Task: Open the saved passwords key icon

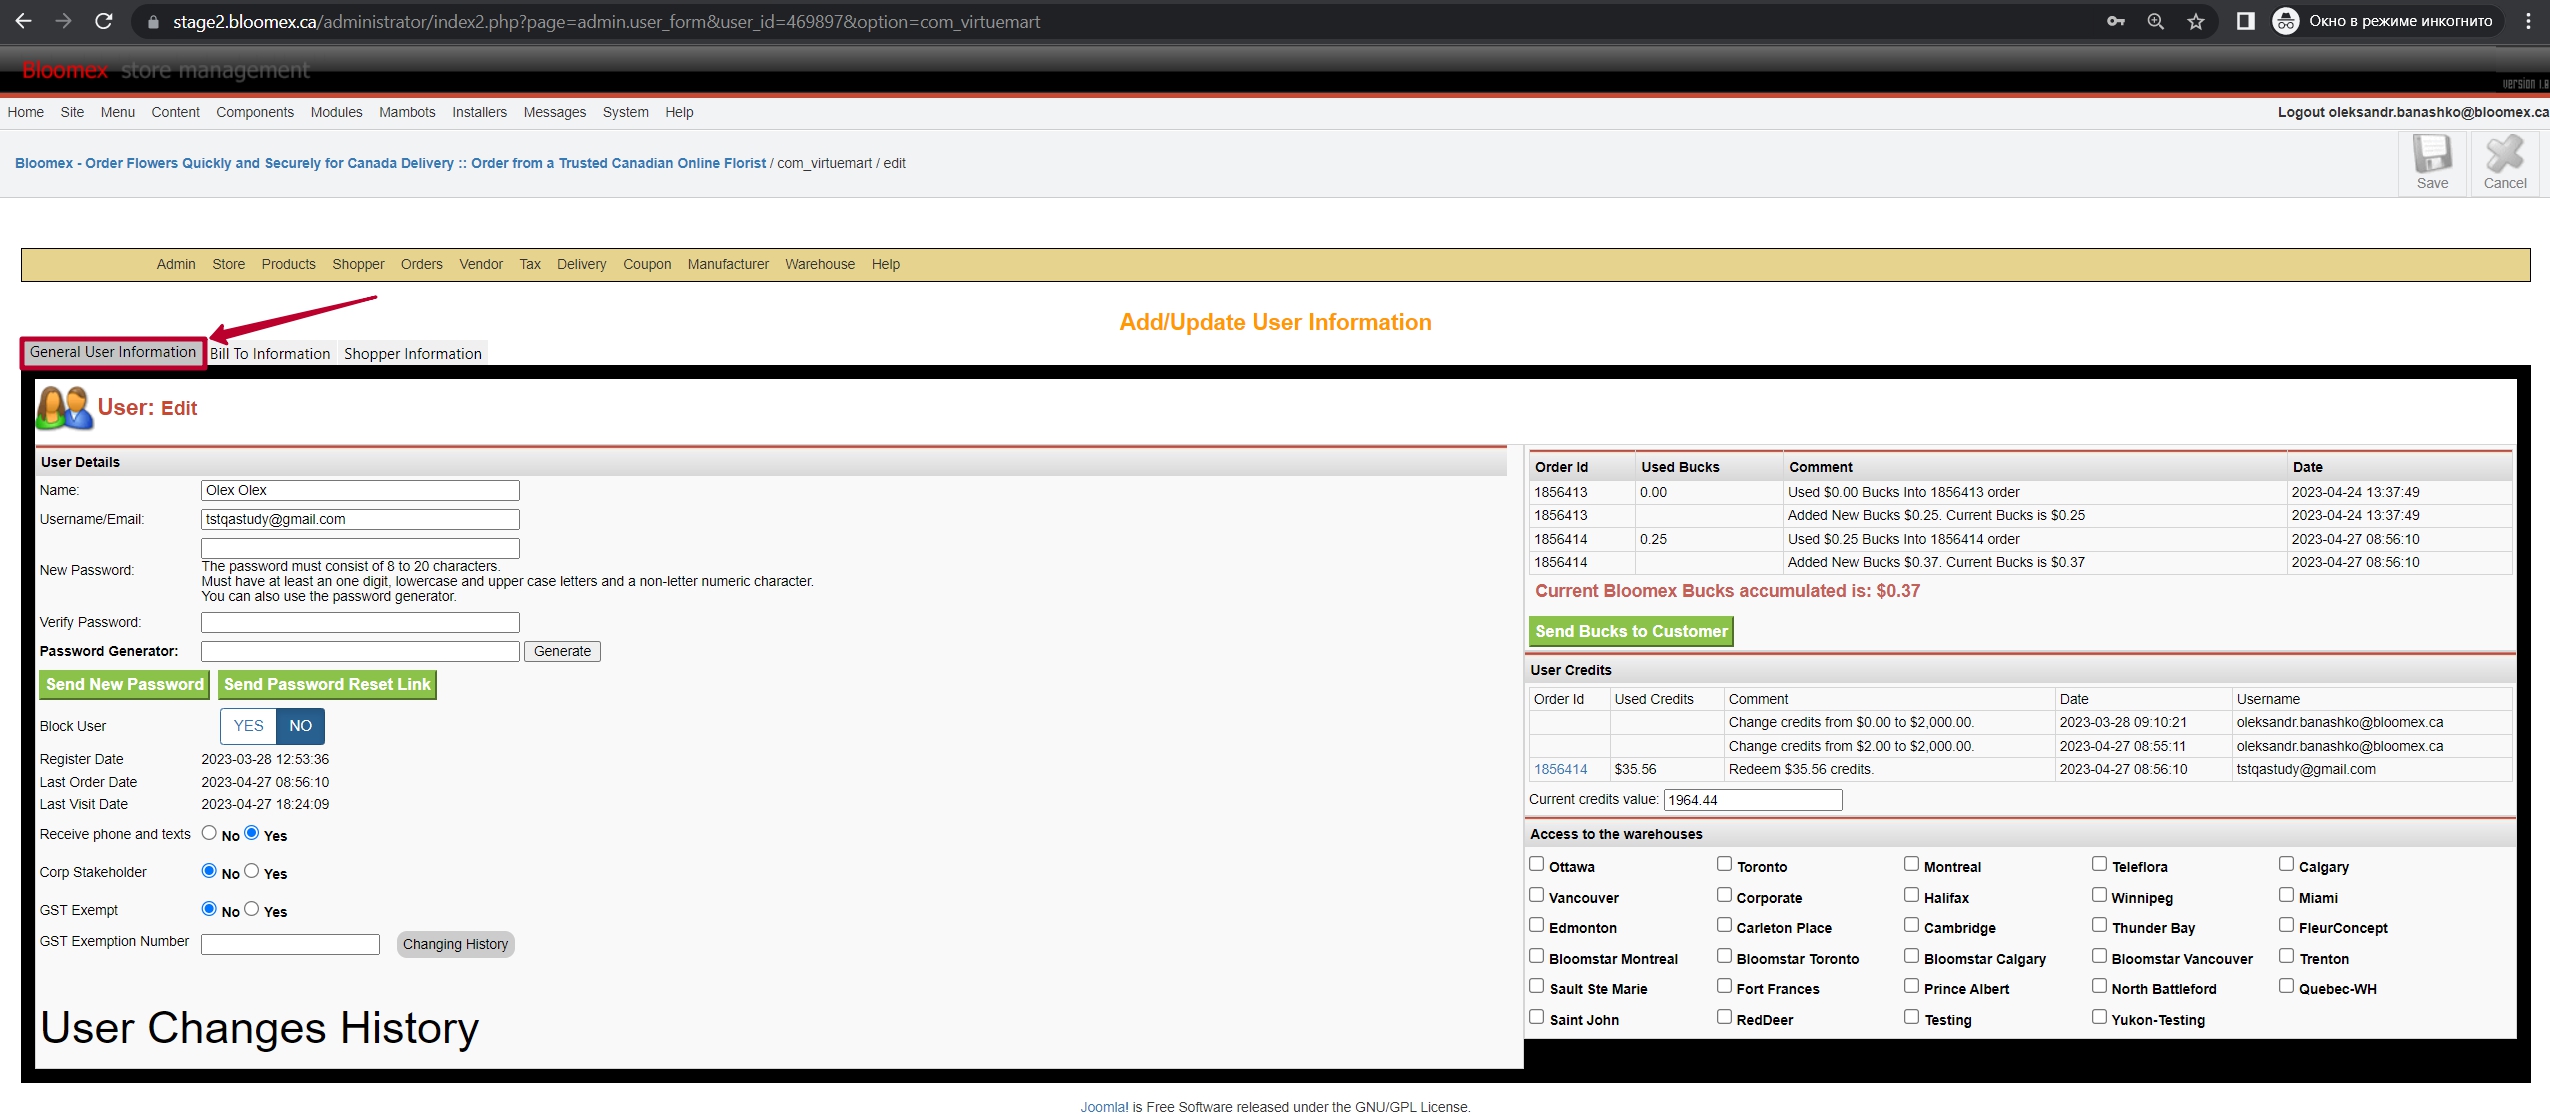Action: coord(2115,21)
